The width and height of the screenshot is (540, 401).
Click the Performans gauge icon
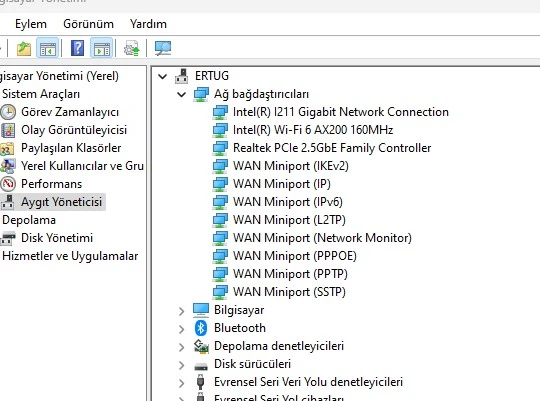[x=8, y=184]
